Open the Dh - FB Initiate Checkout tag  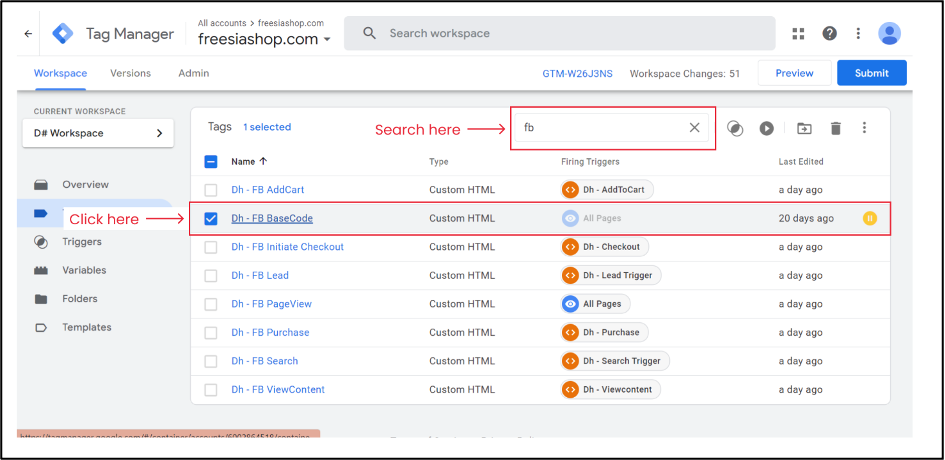click(287, 247)
